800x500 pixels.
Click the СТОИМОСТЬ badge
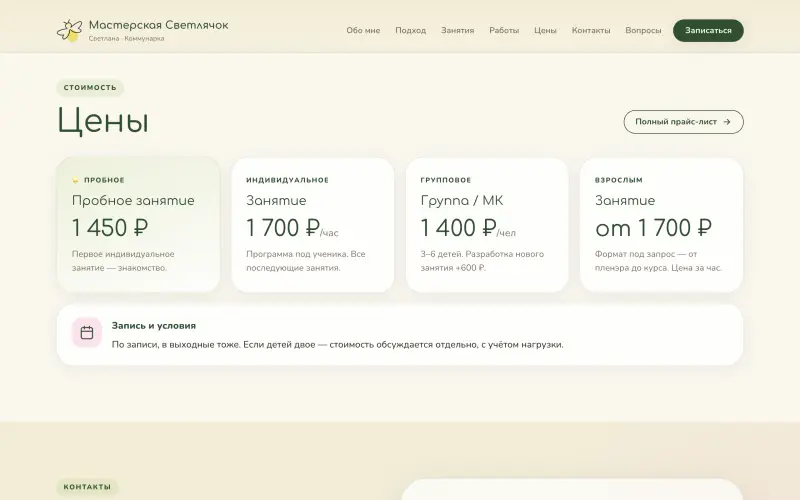90,88
